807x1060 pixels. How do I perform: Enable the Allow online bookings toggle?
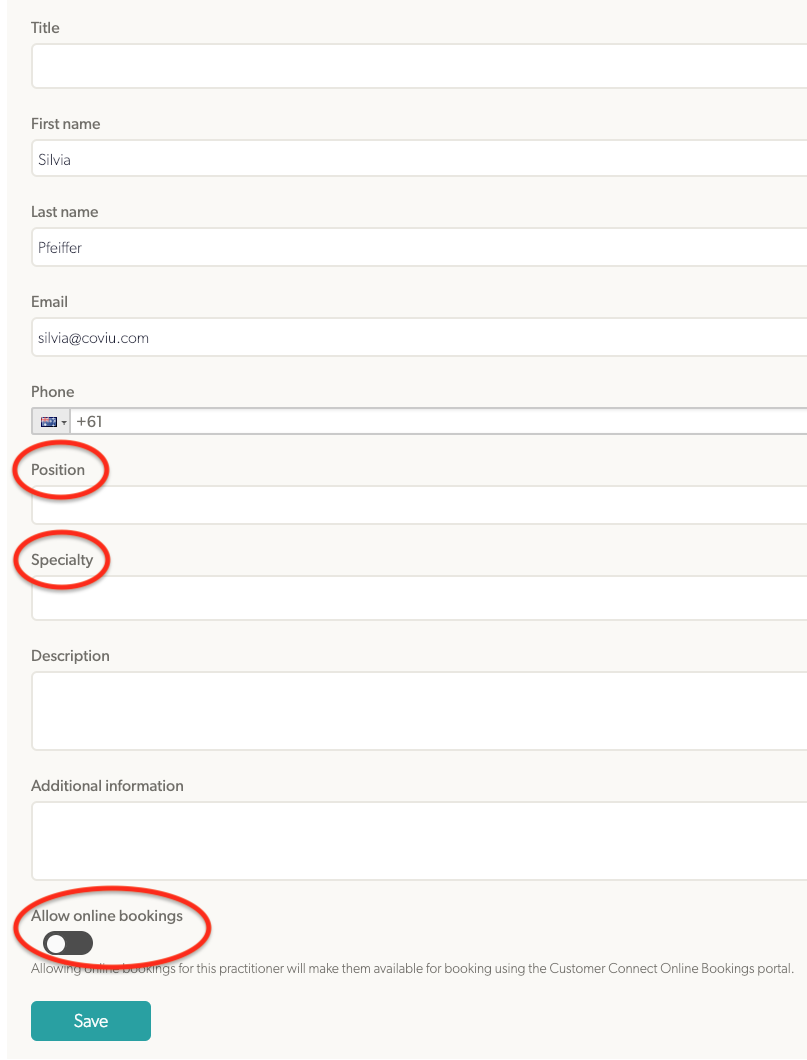(x=68, y=943)
